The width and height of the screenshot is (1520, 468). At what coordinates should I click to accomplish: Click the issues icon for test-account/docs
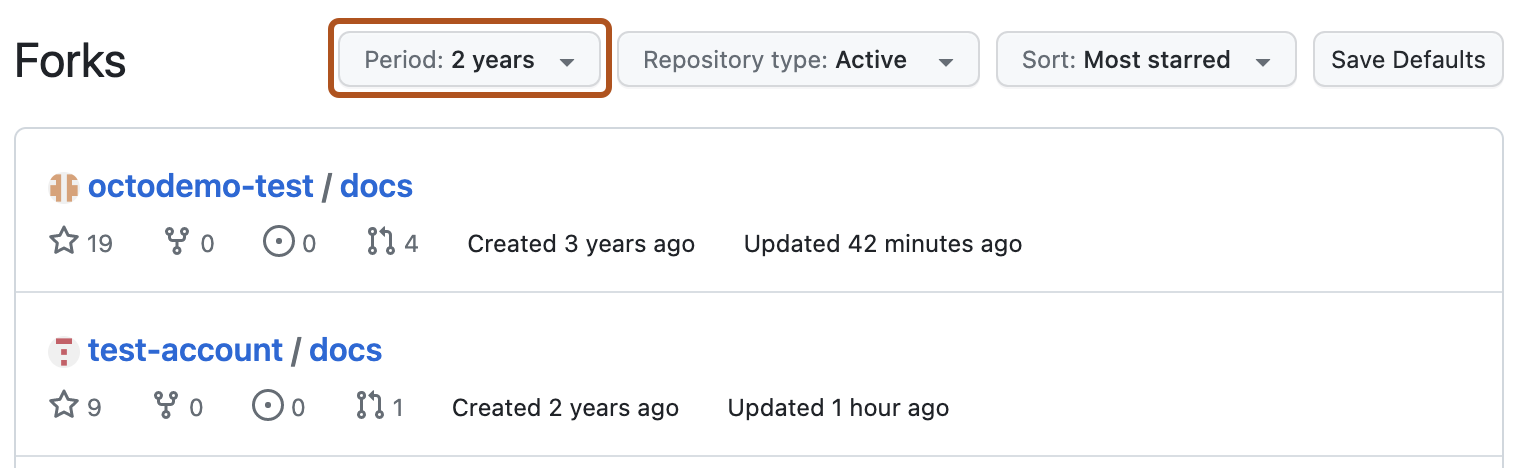266,407
